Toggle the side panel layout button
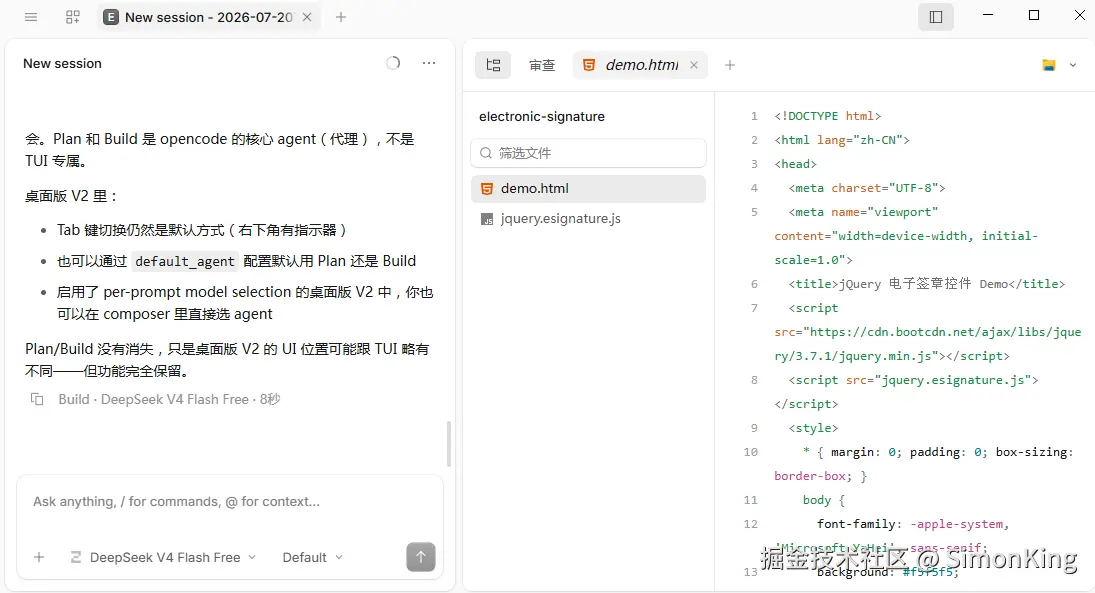 (x=936, y=17)
